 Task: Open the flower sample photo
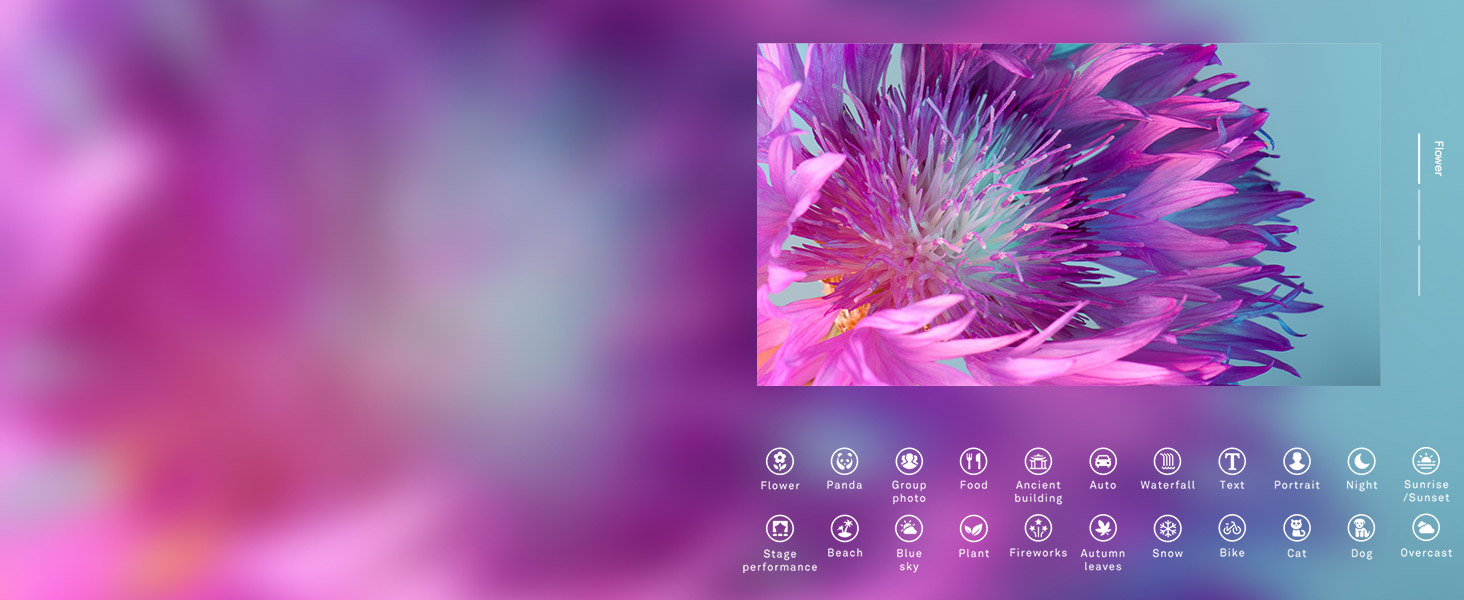point(1068,214)
